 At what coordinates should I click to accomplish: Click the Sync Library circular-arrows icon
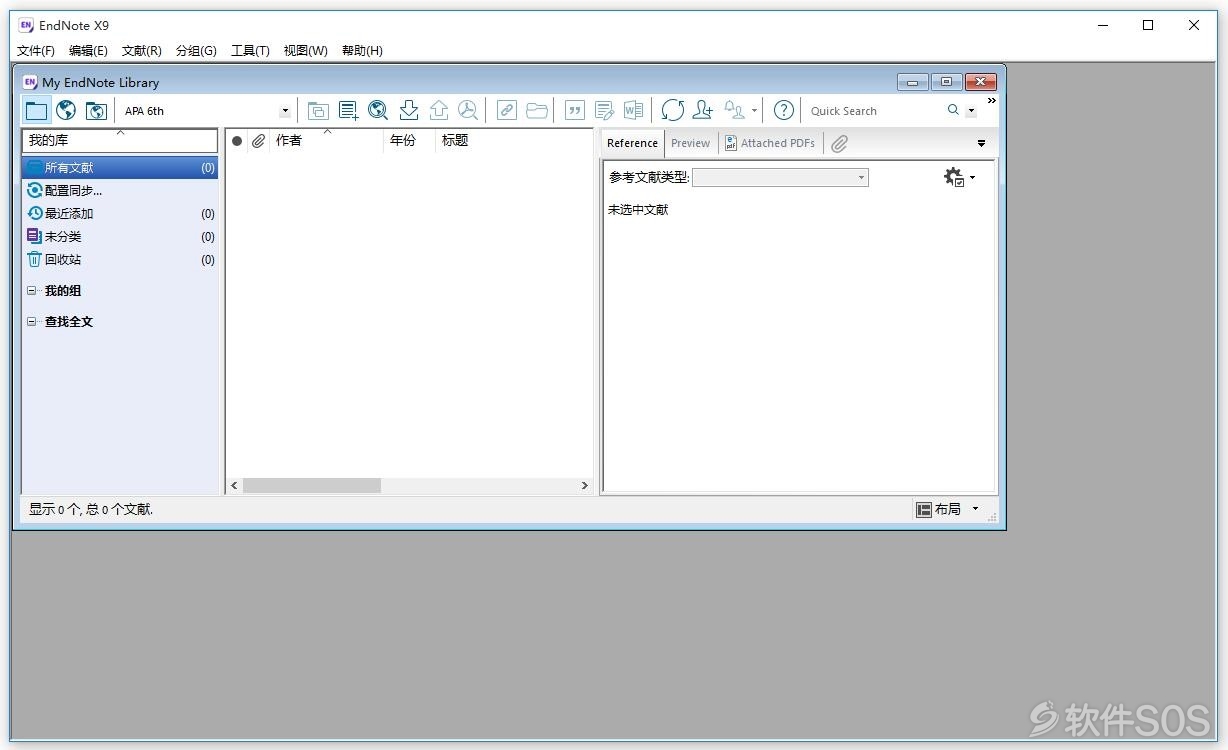[673, 110]
